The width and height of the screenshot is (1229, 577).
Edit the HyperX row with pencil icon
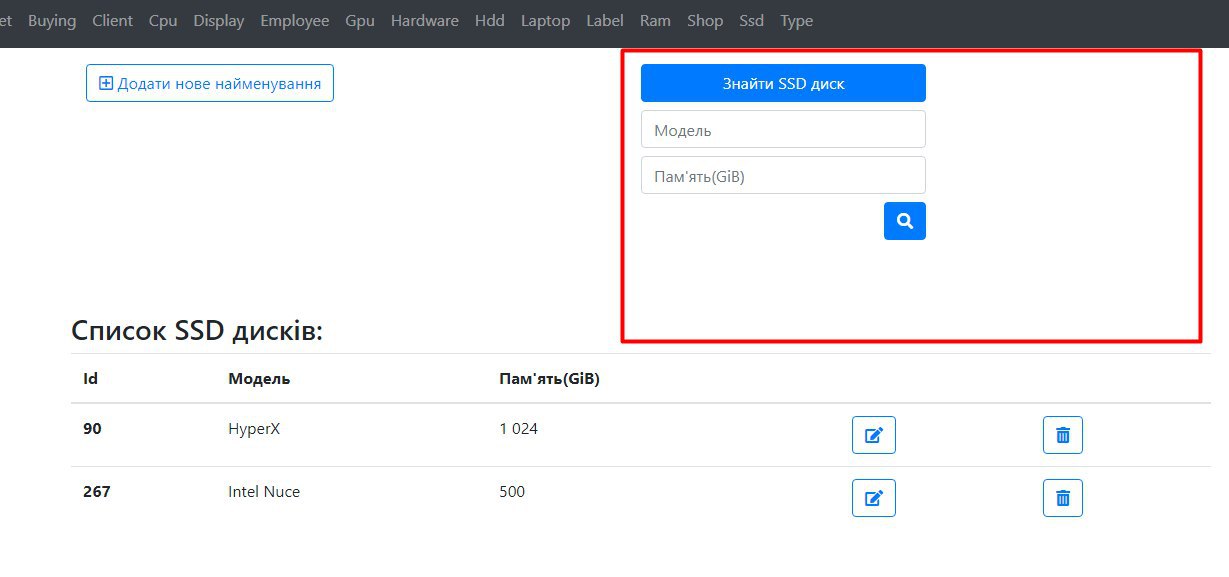click(873, 435)
